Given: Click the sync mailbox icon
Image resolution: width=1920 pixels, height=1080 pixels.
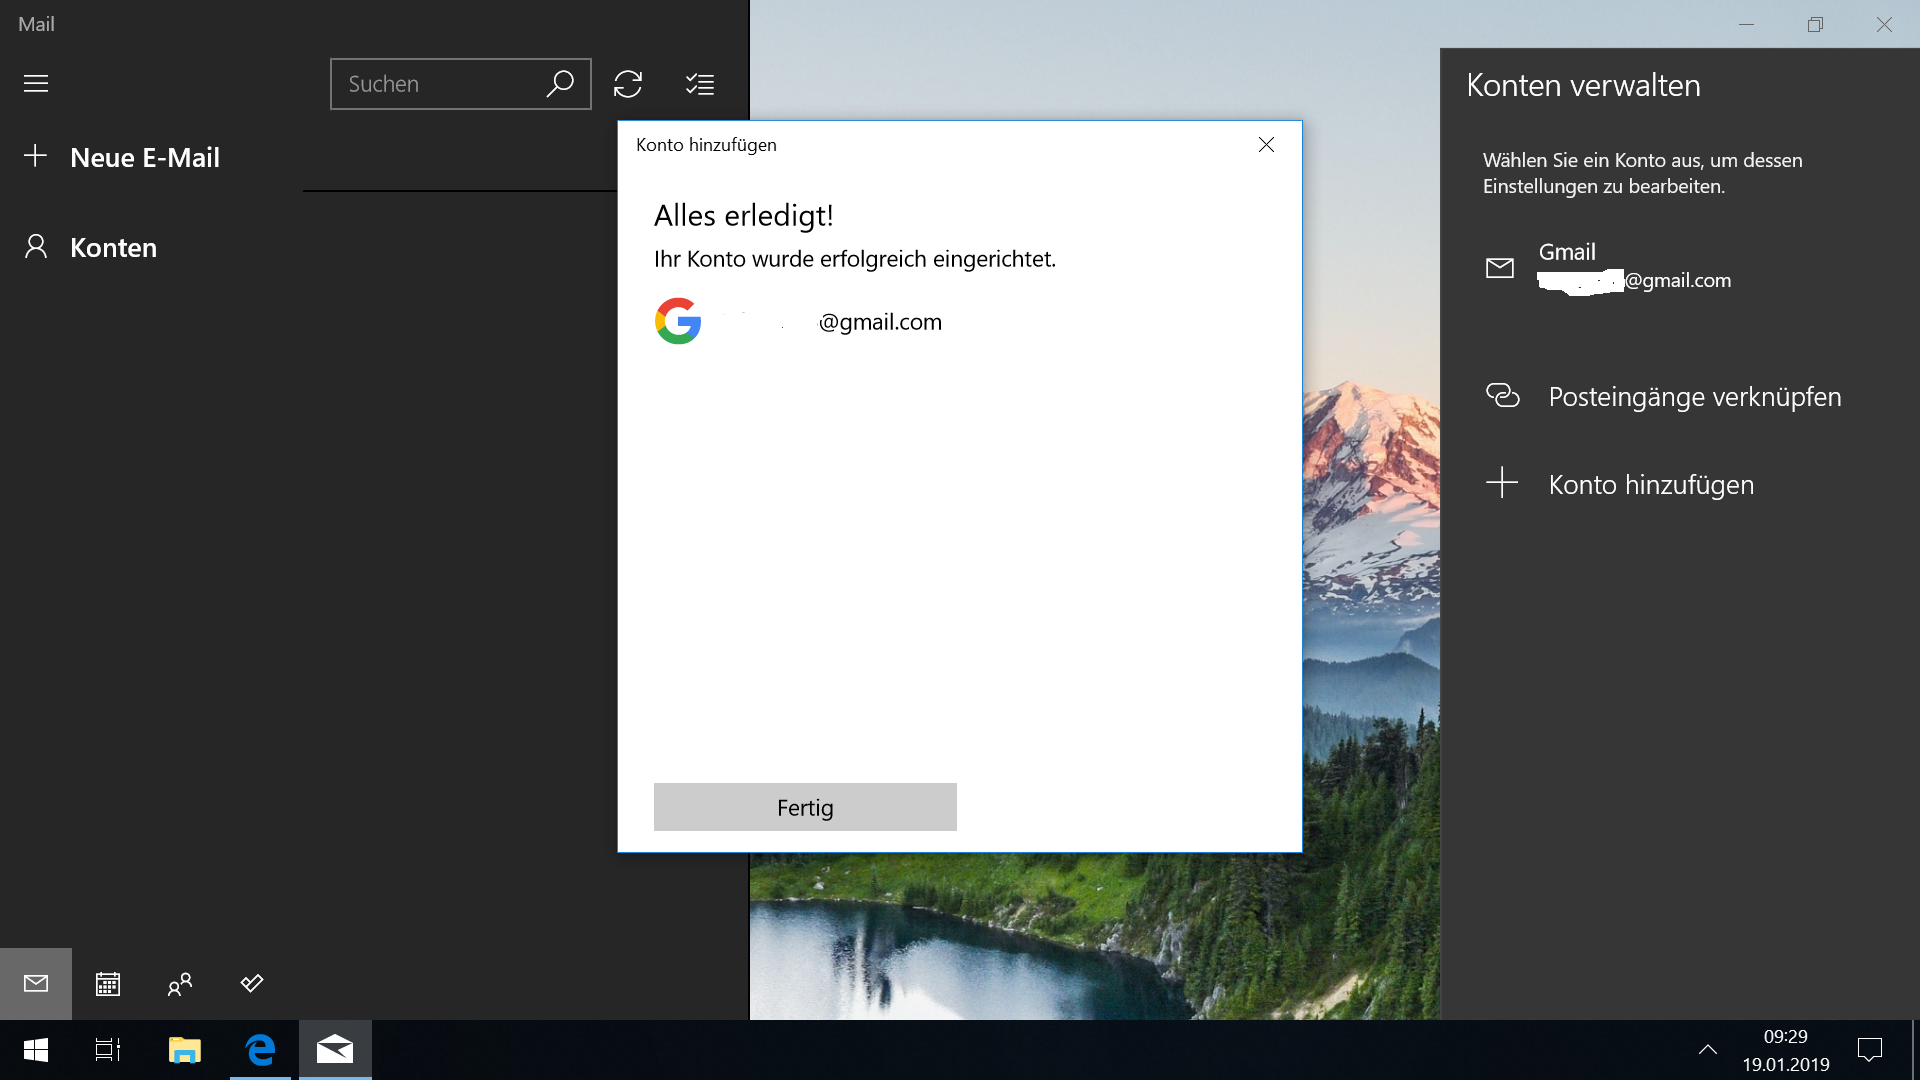Looking at the screenshot, I should (628, 84).
